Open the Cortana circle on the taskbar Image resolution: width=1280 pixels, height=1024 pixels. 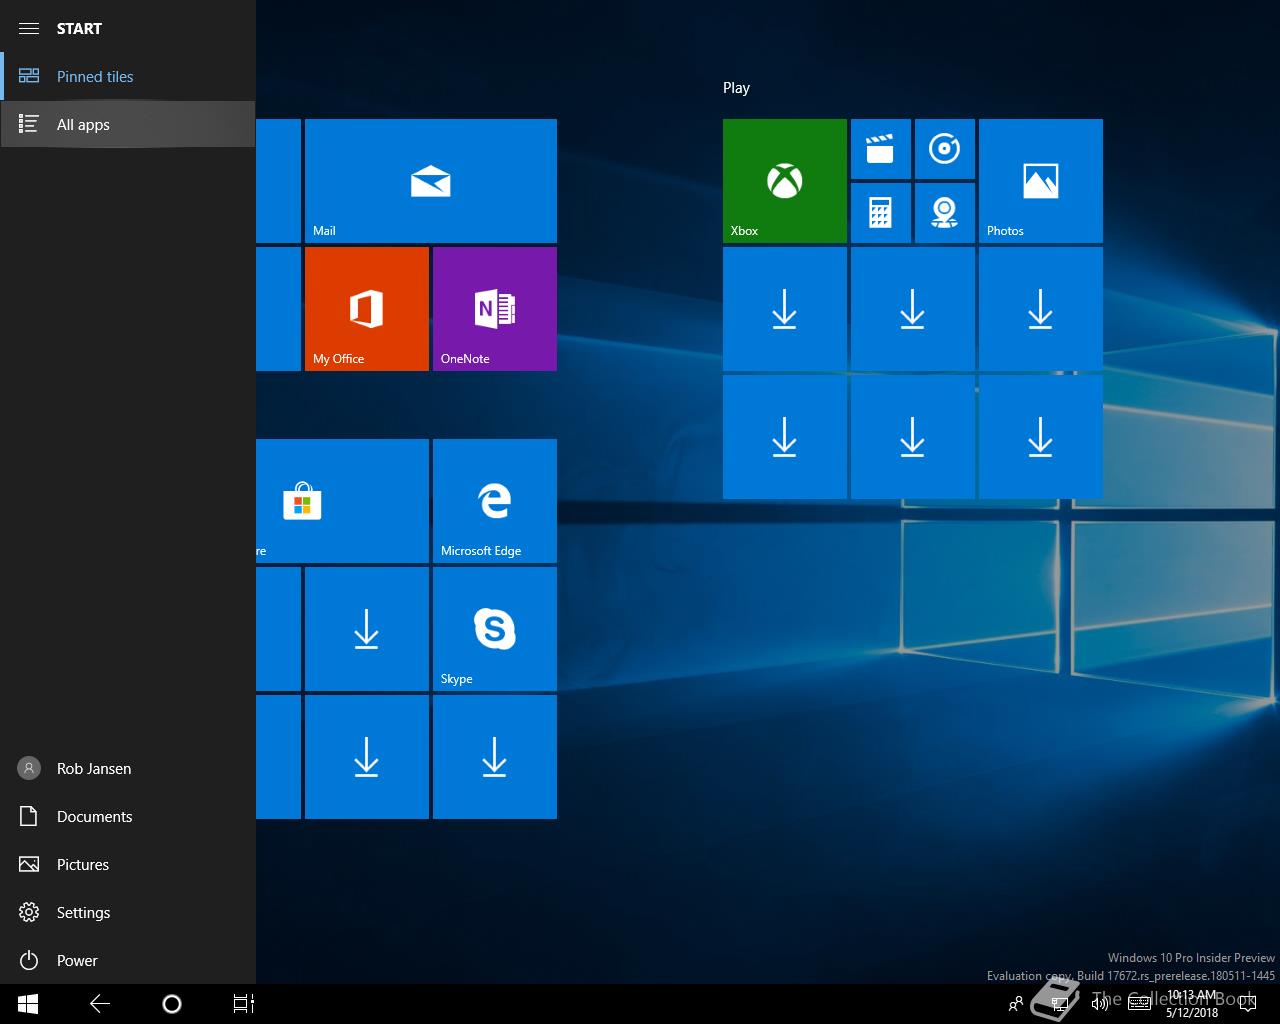[172, 1004]
